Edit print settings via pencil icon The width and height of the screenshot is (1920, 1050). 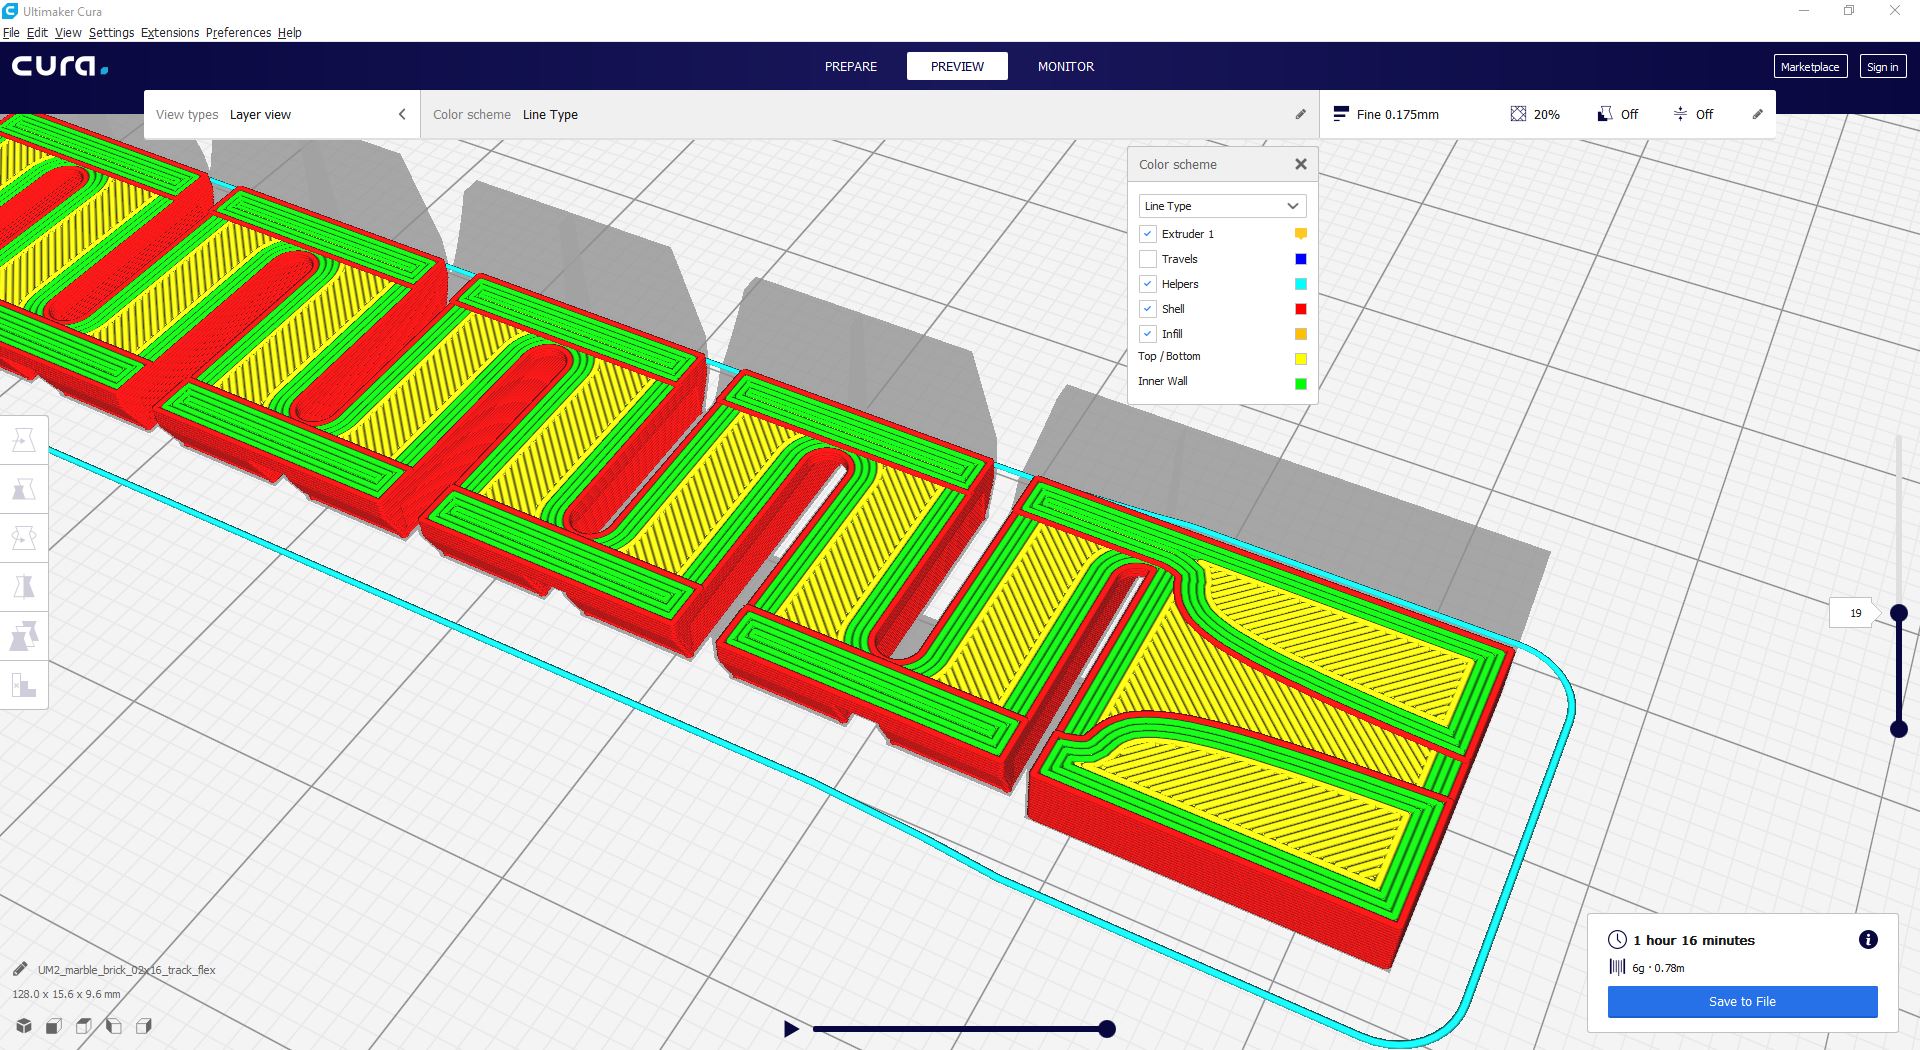[x=1757, y=114]
